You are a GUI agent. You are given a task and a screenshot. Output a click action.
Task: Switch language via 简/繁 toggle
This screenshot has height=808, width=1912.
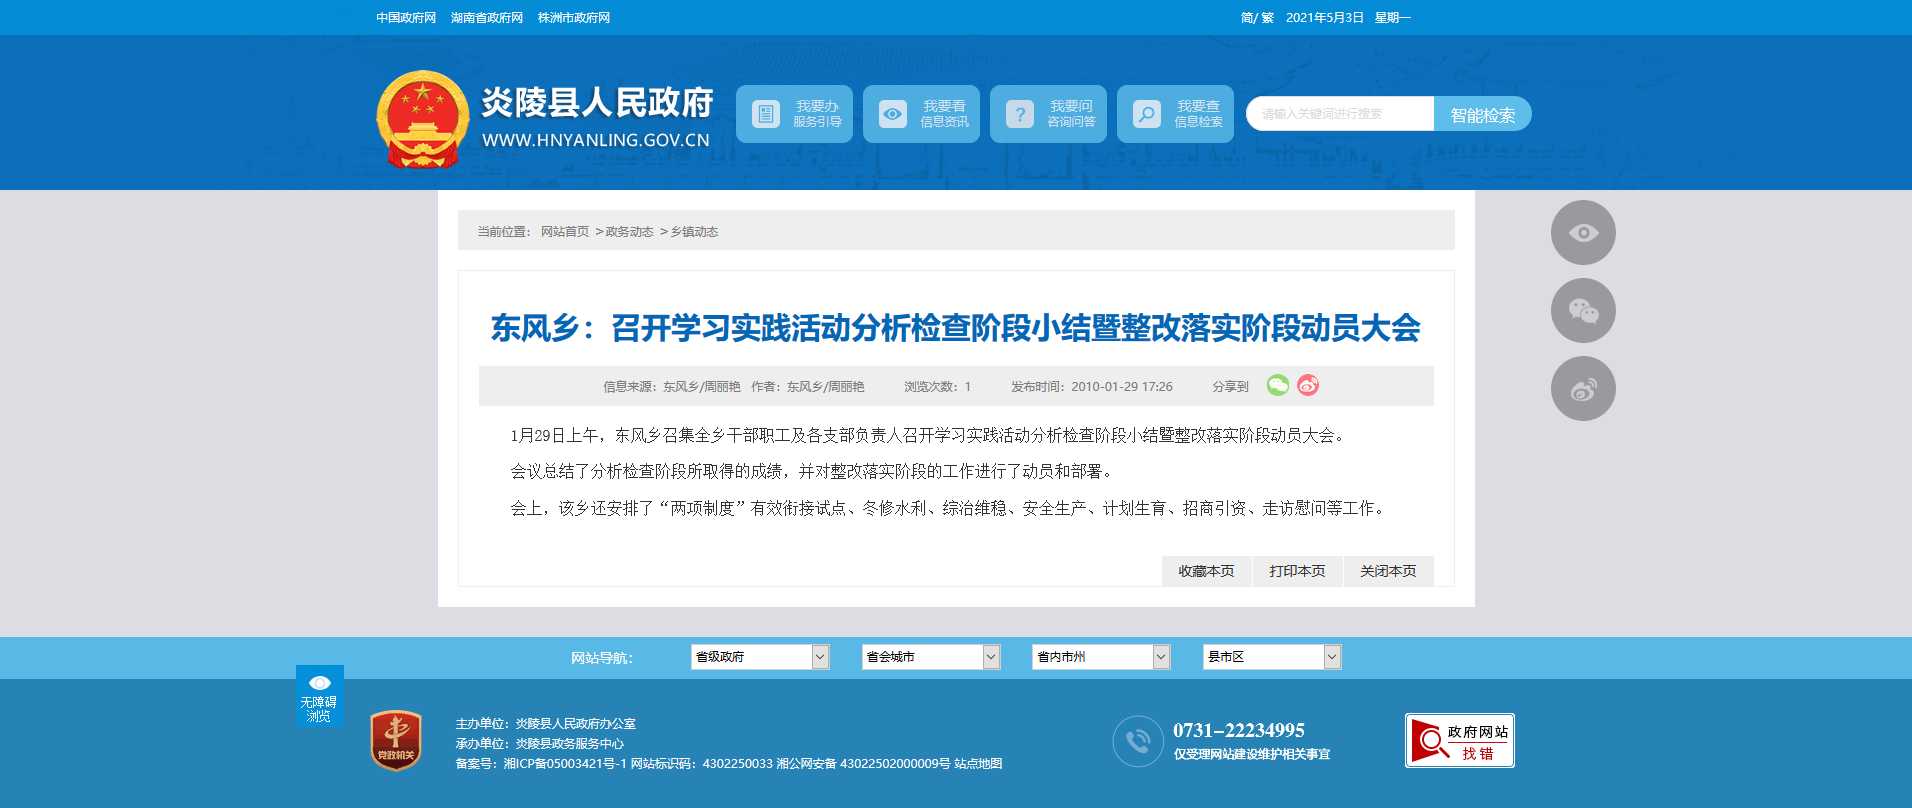click(x=1256, y=18)
